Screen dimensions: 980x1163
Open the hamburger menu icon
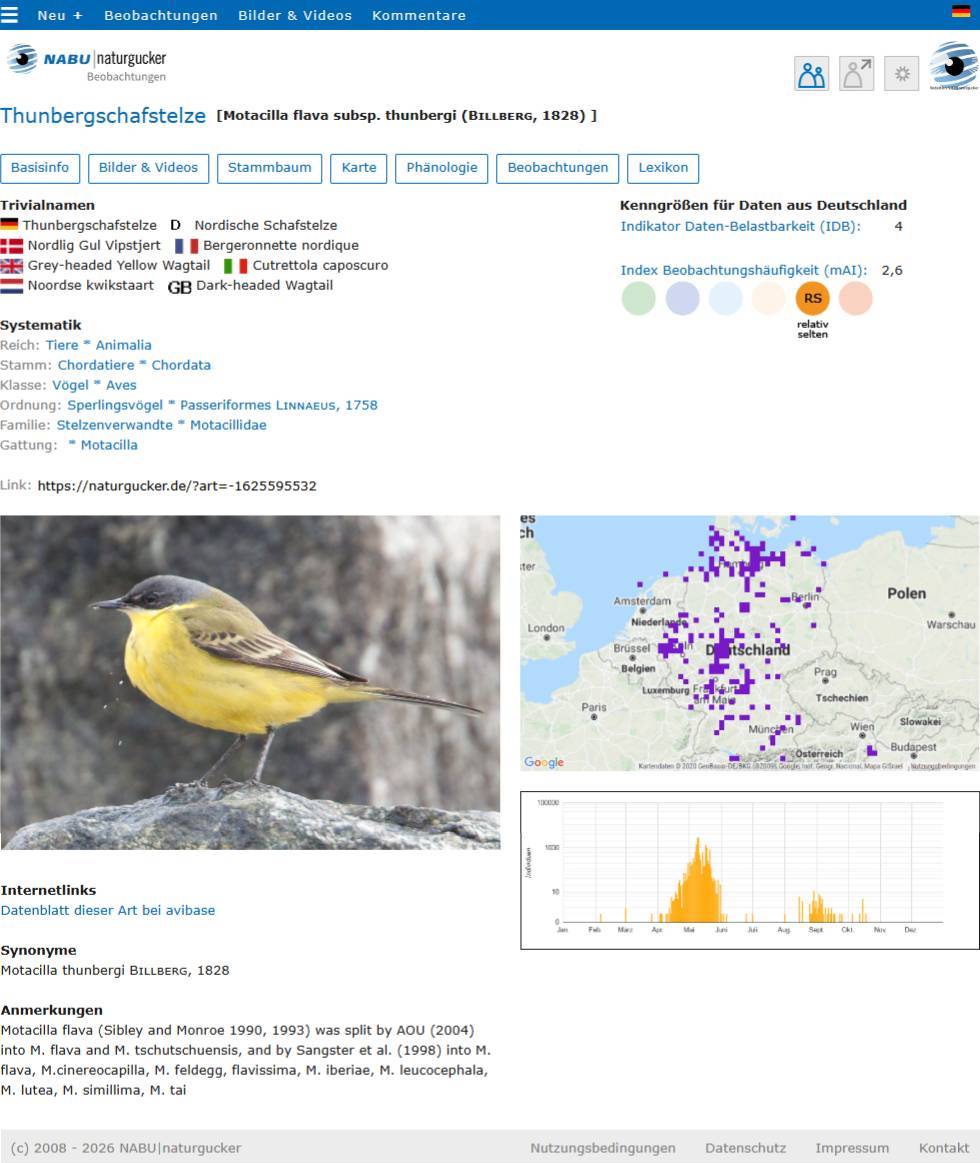tap(9, 15)
